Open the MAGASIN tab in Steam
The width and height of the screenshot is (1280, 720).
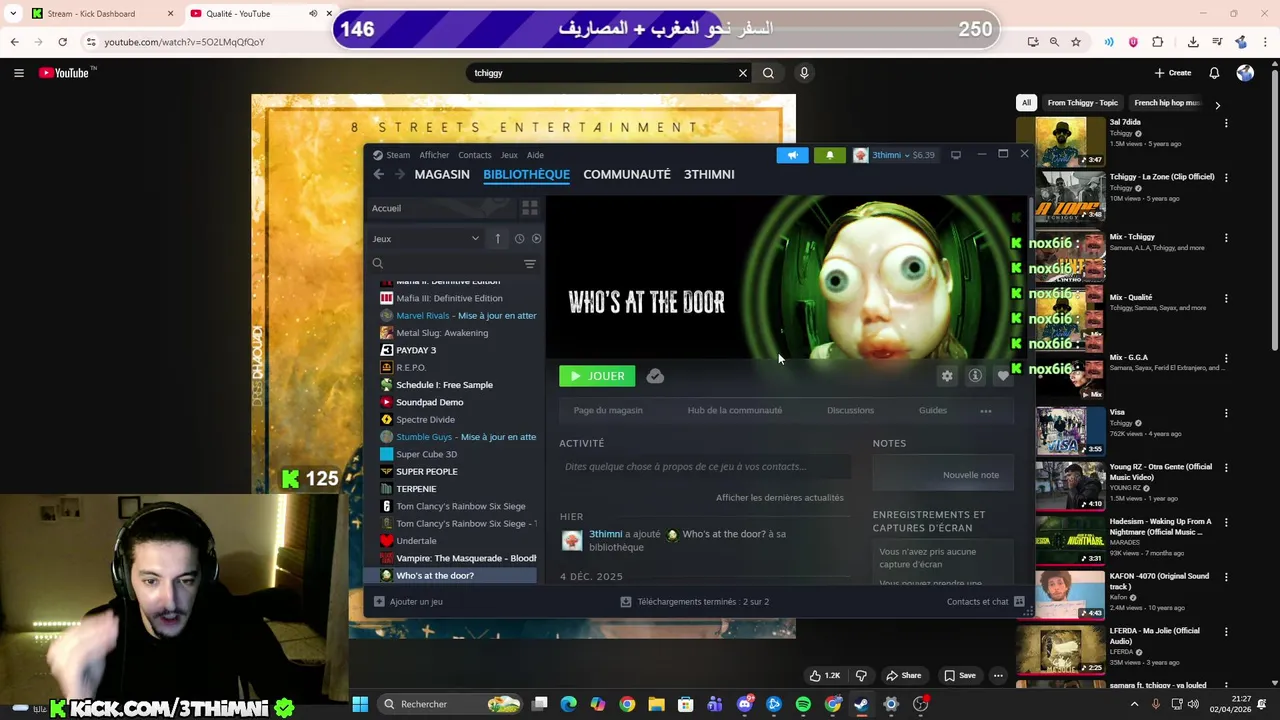[442, 174]
